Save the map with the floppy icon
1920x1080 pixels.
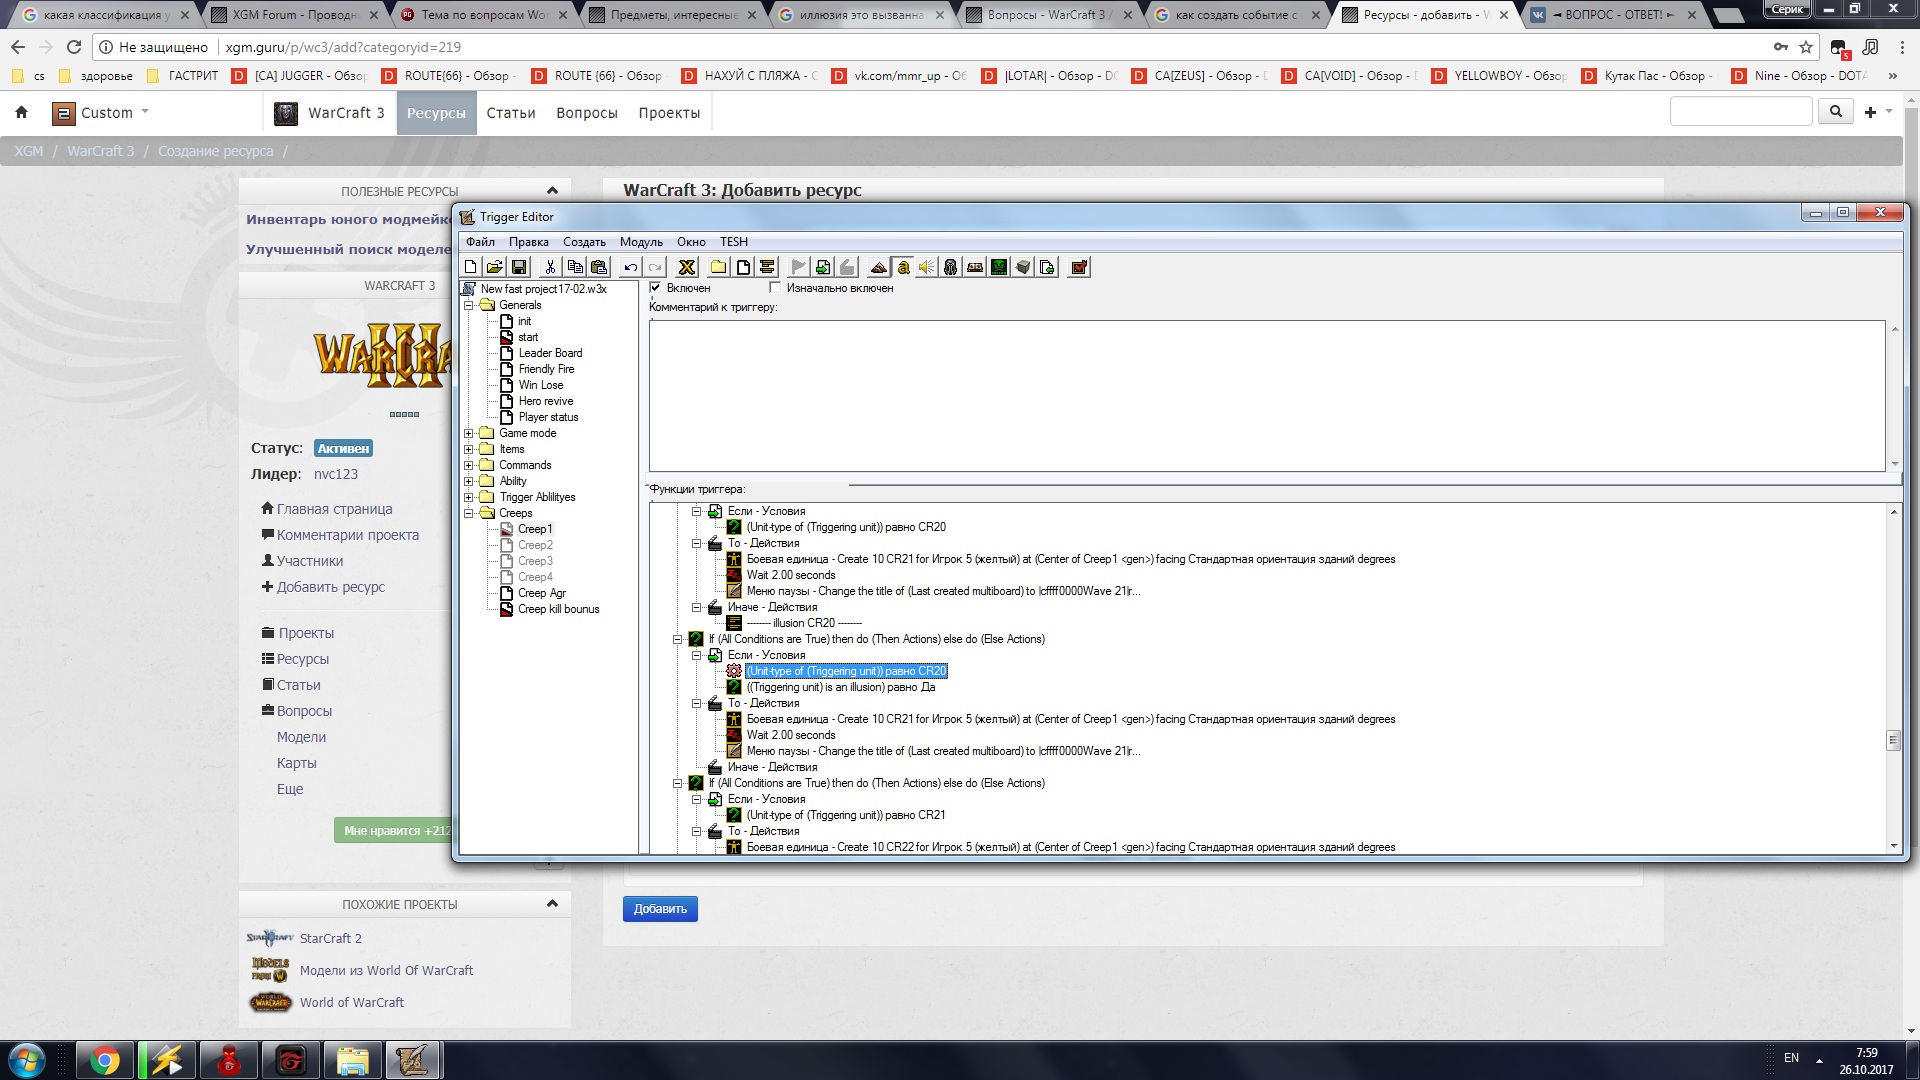point(519,267)
